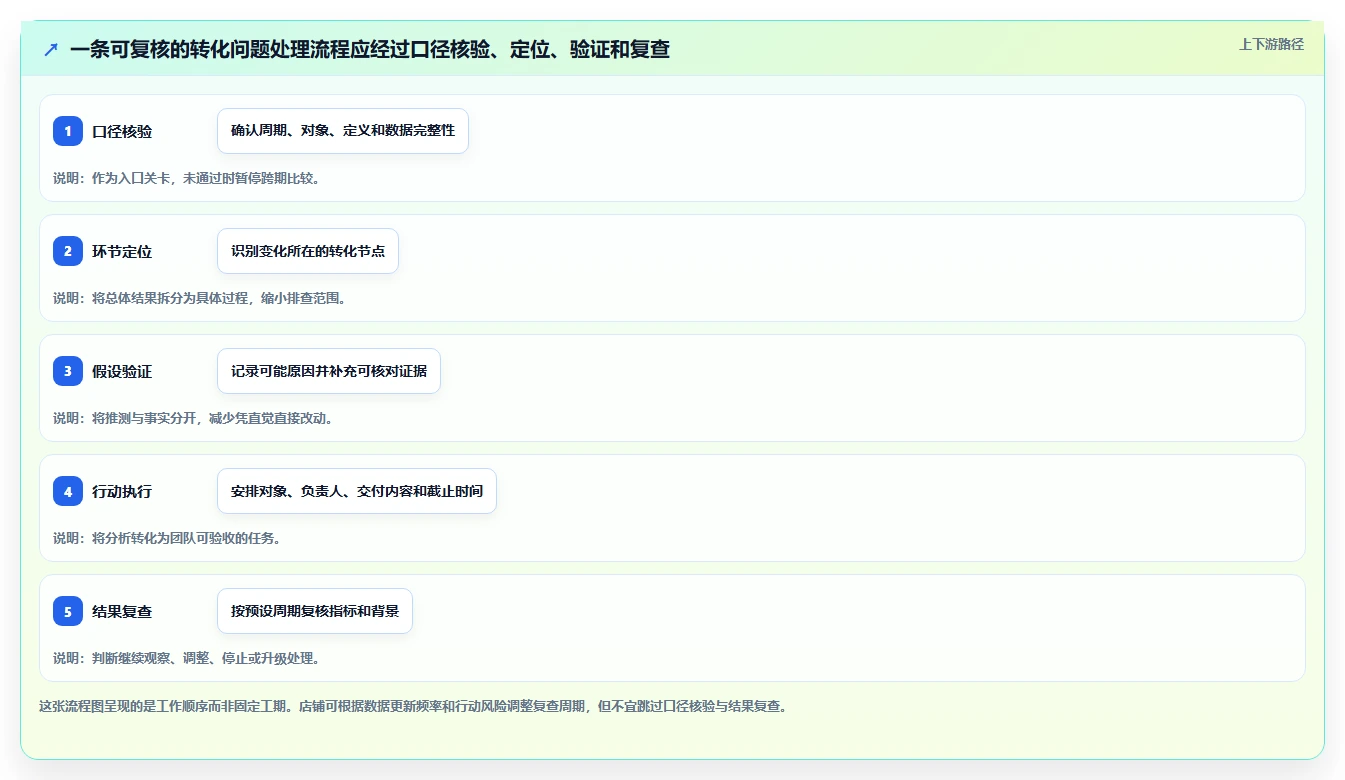
Task: Click the 上下游路径 label at top right
Action: pyautogui.click(x=1271, y=44)
